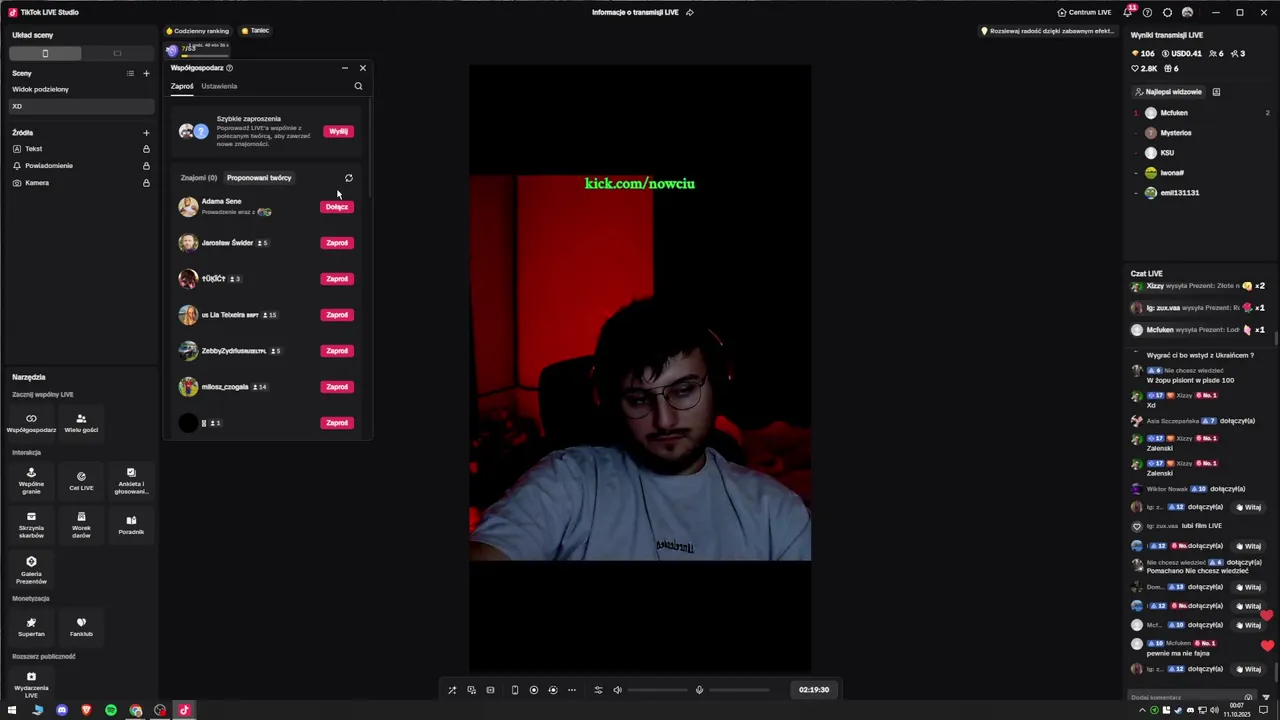Select Znajomi (0) filter
The height and width of the screenshot is (720, 1280).
pyautogui.click(x=198, y=178)
